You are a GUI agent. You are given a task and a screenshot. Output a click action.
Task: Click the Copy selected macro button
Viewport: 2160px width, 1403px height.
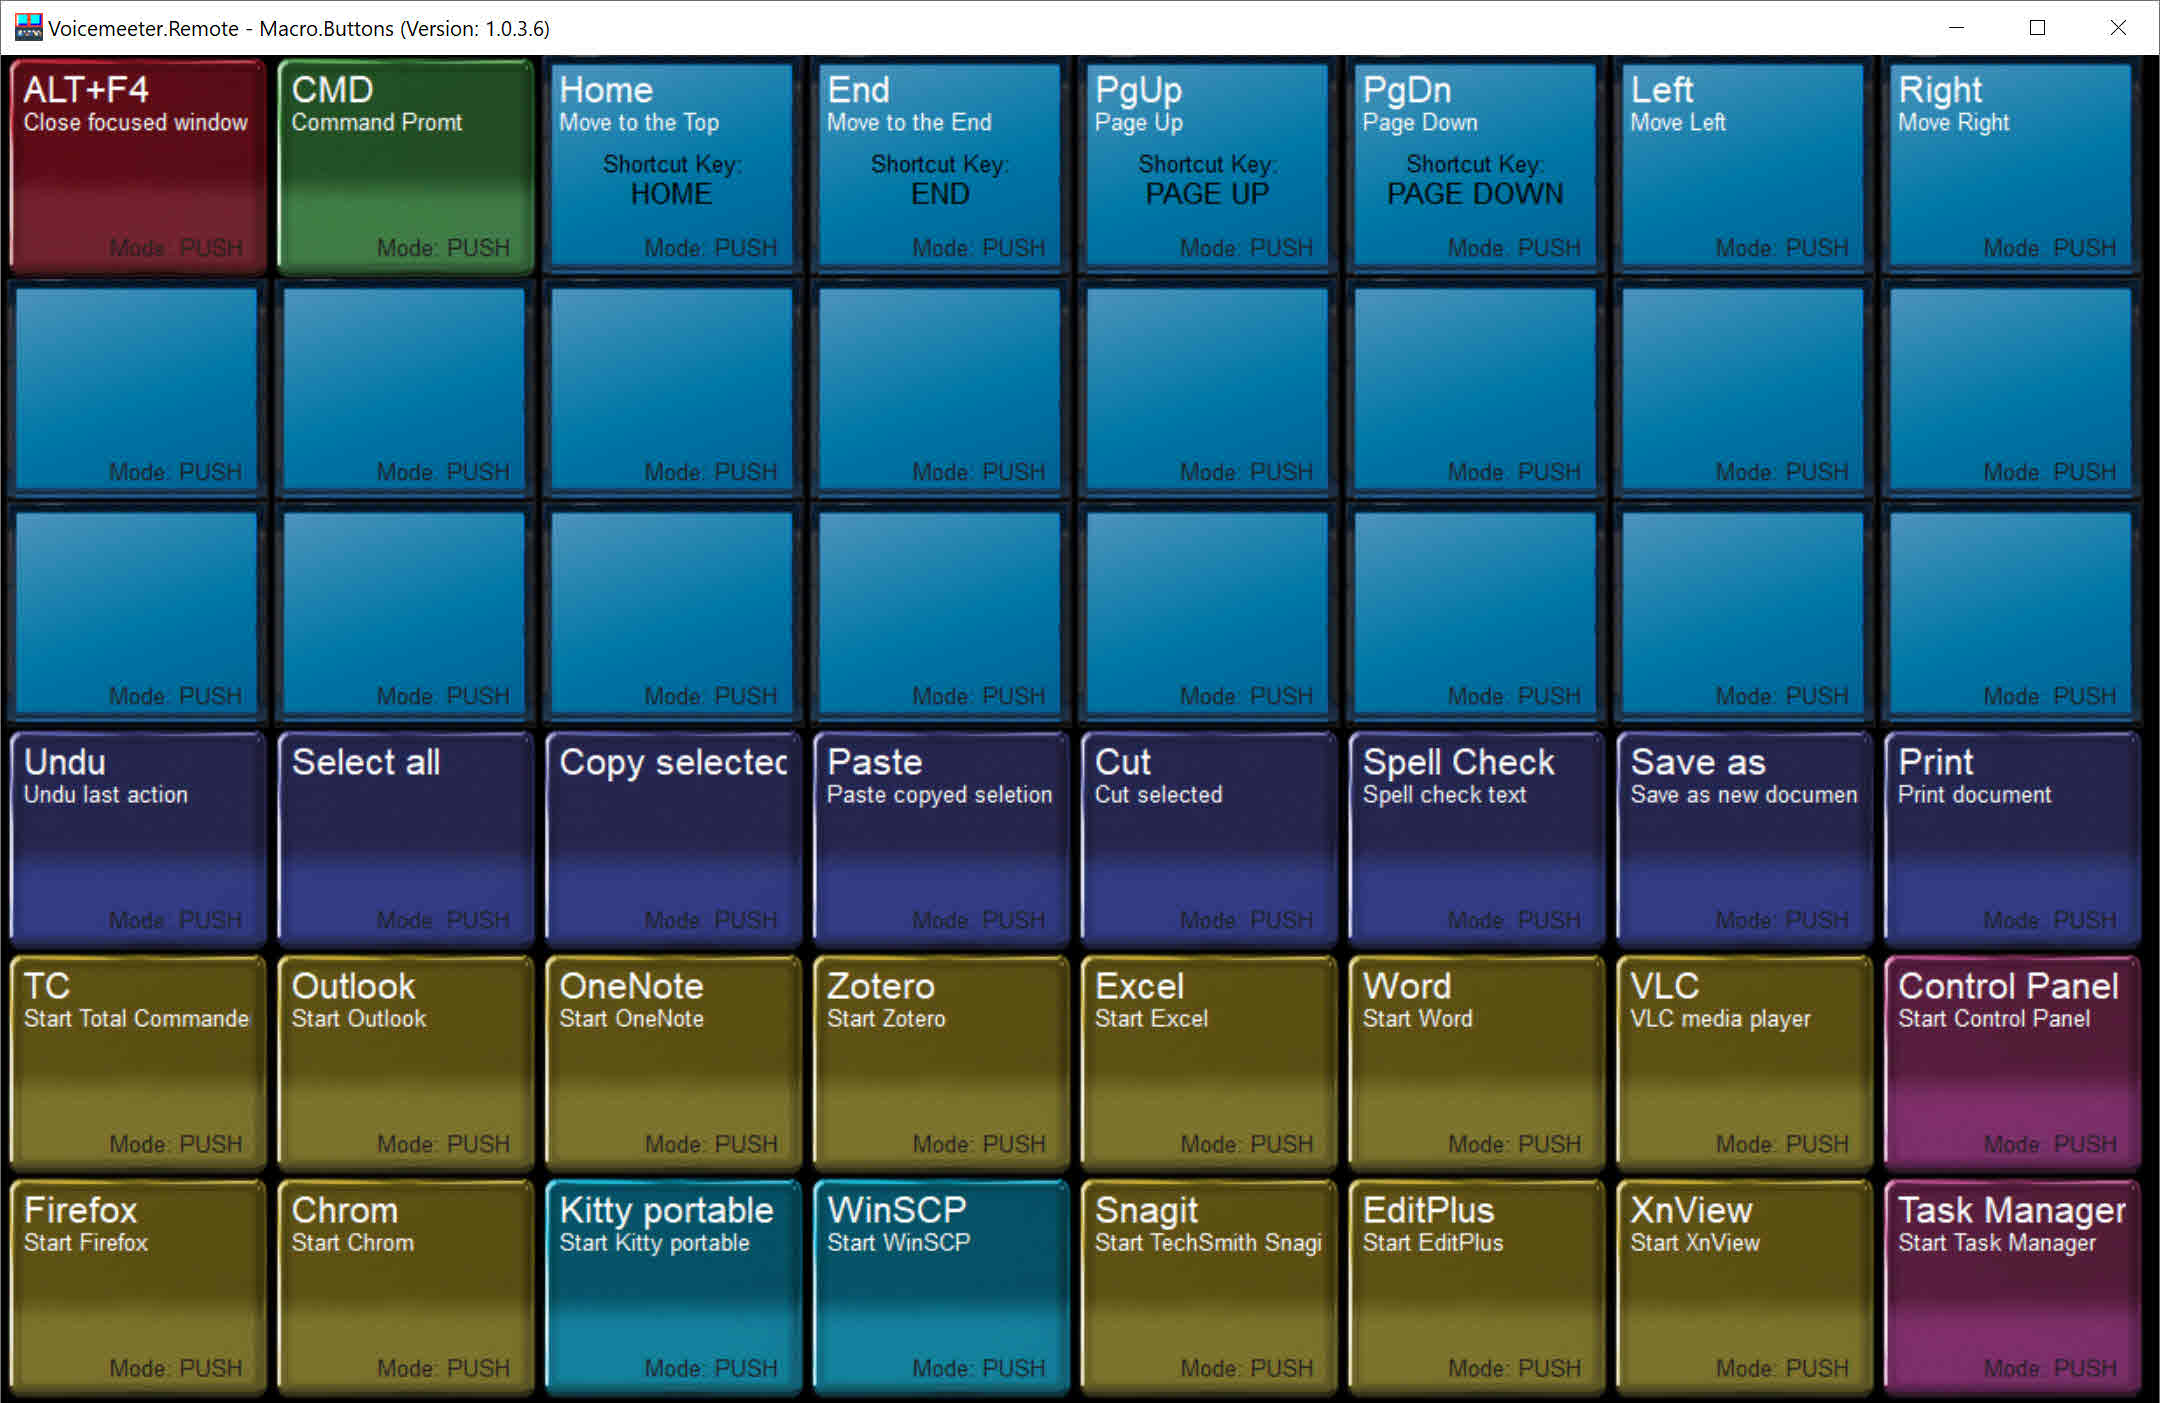point(673,838)
